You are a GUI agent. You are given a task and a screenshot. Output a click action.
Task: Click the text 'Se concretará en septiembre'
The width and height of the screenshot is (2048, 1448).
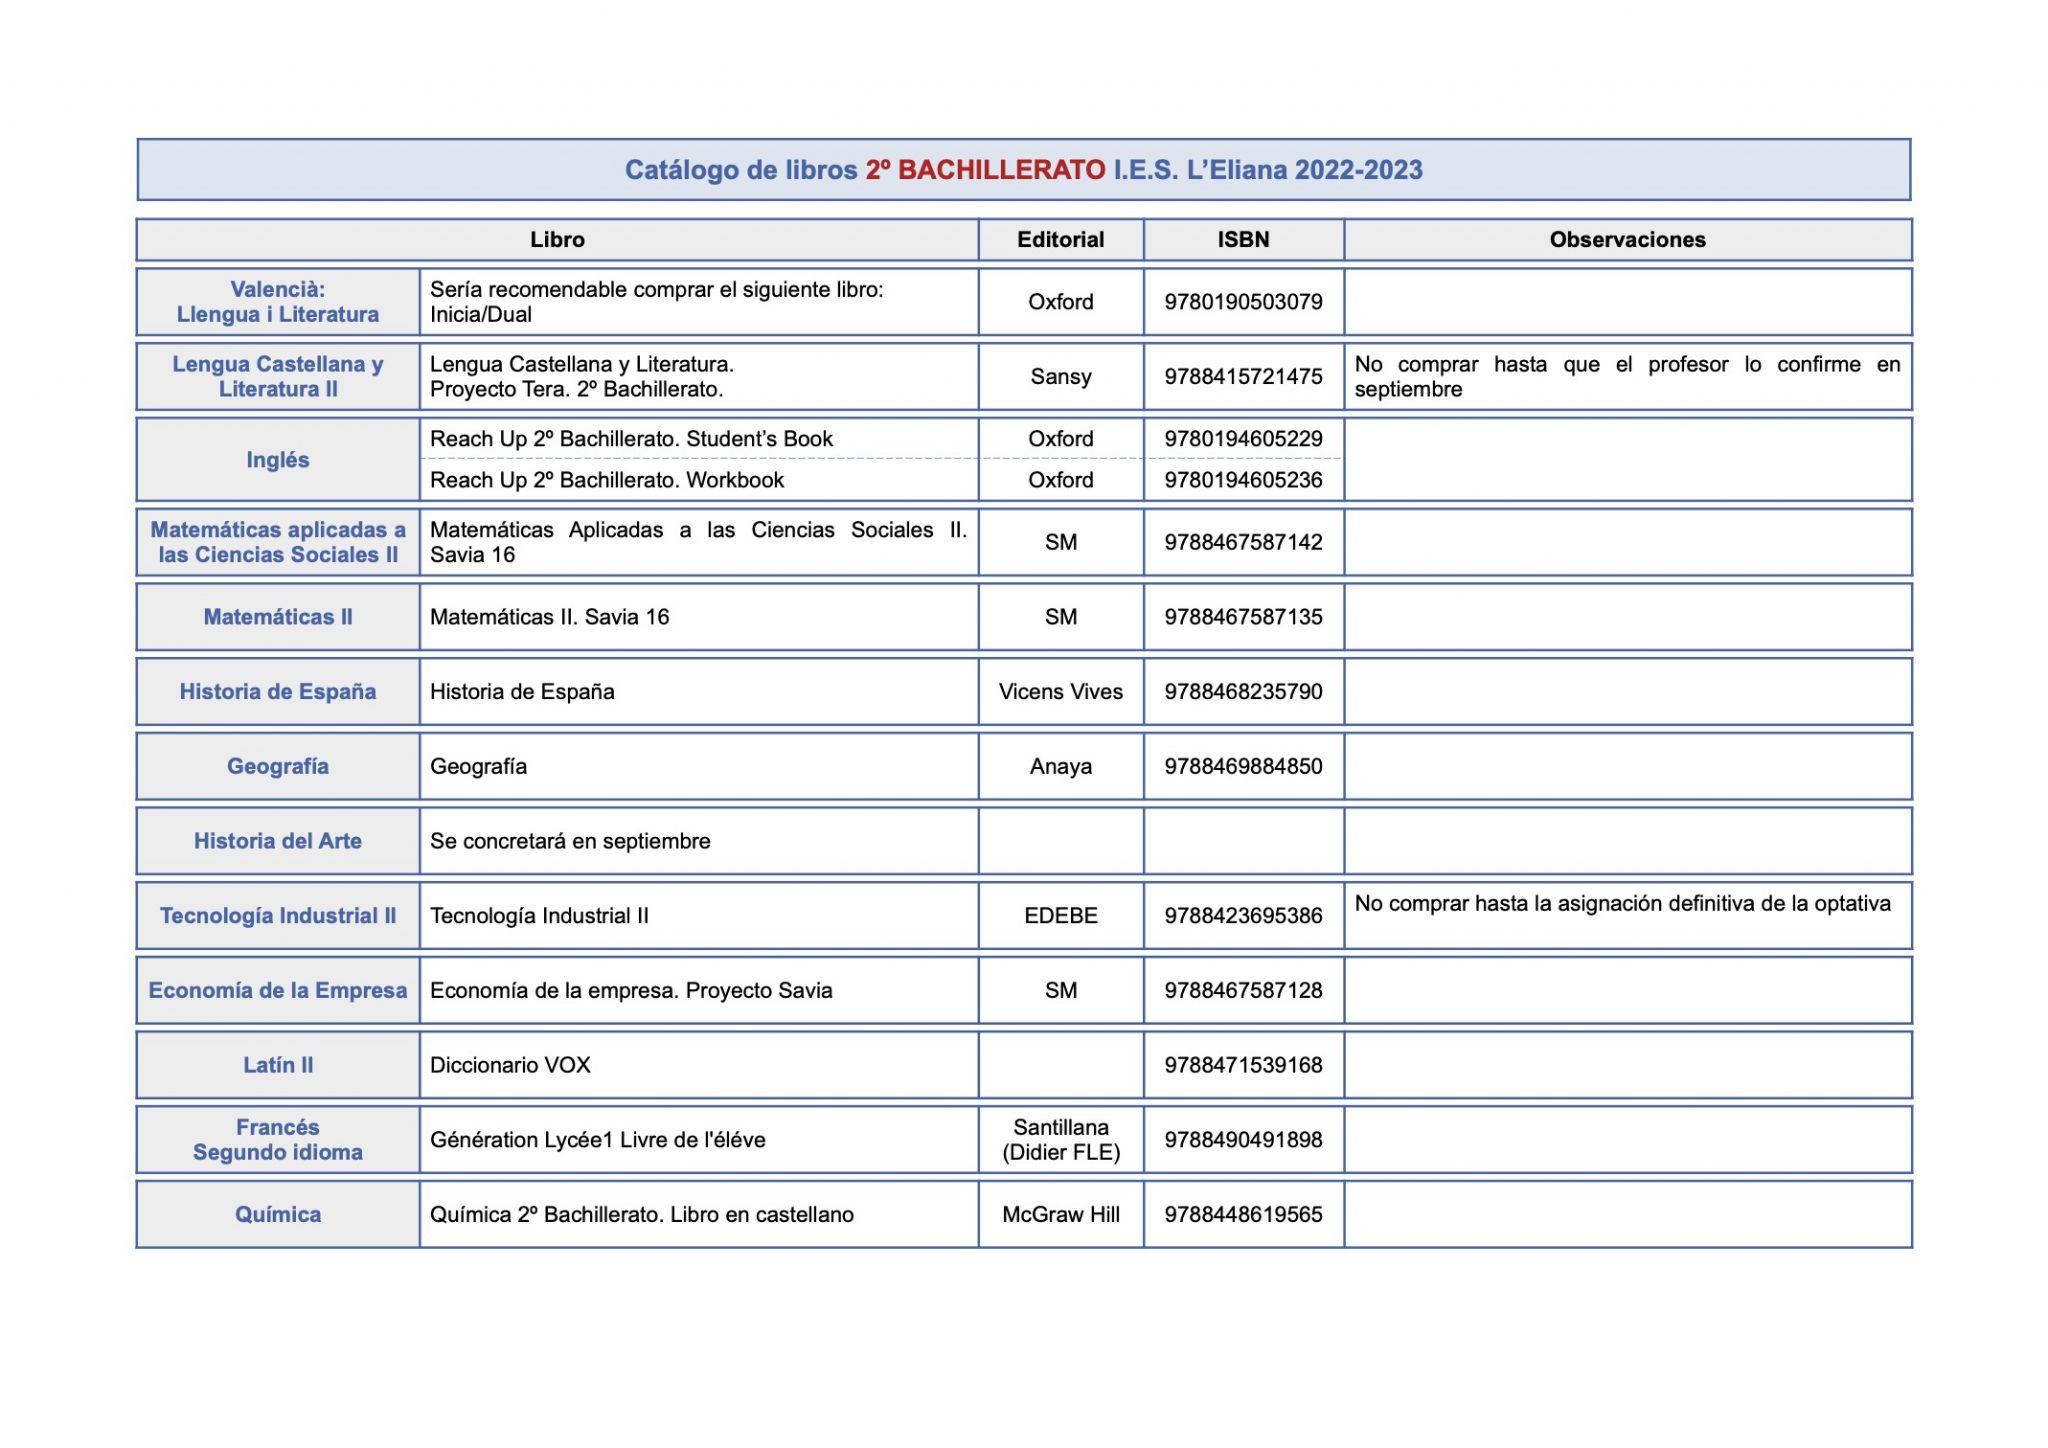tap(570, 841)
